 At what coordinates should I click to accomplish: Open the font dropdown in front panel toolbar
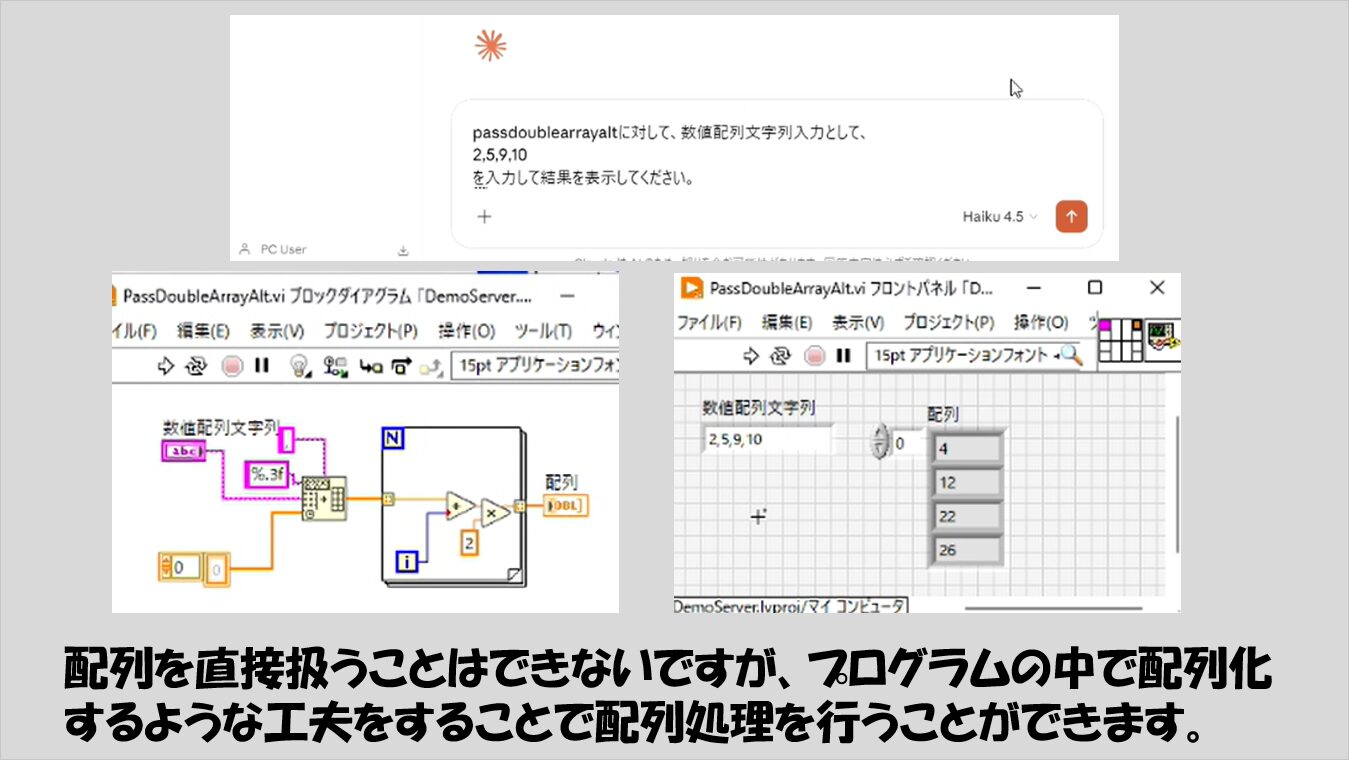(x=962, y=355)
